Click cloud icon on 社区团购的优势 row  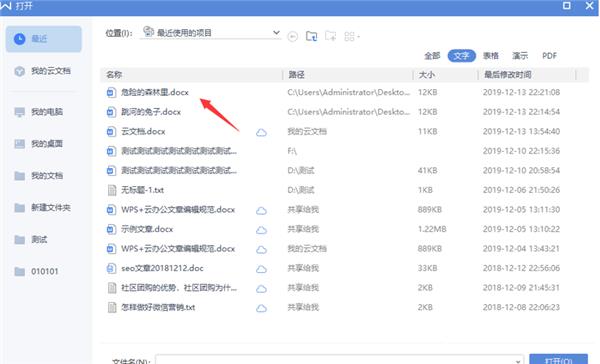(261, 289)
